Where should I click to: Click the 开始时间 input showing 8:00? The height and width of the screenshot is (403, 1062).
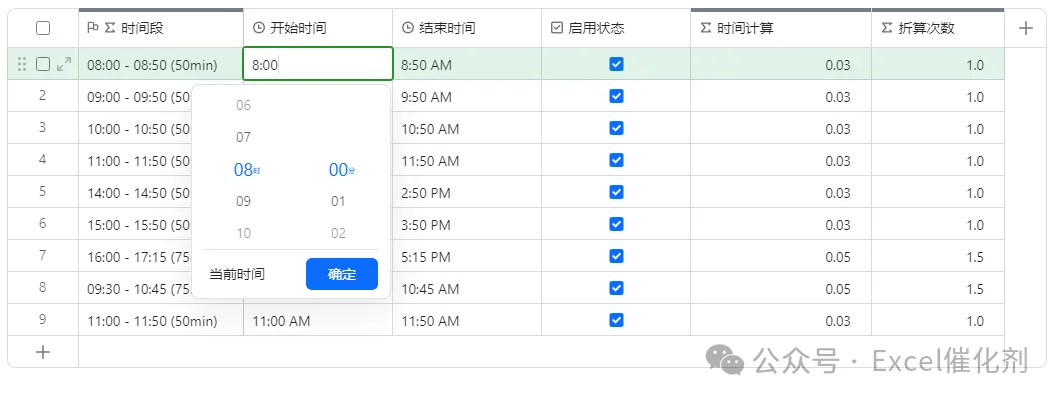318,64
